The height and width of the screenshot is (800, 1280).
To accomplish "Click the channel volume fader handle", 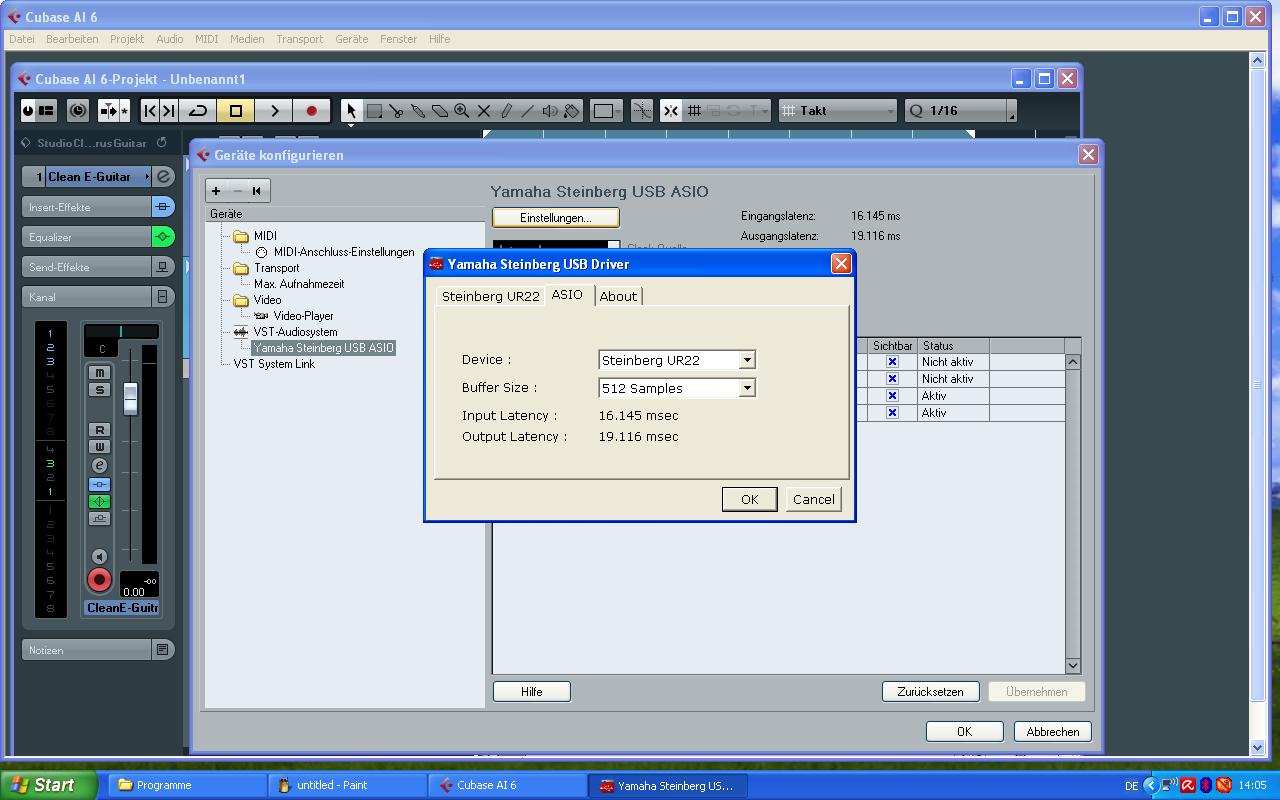I will pos(130,398).
